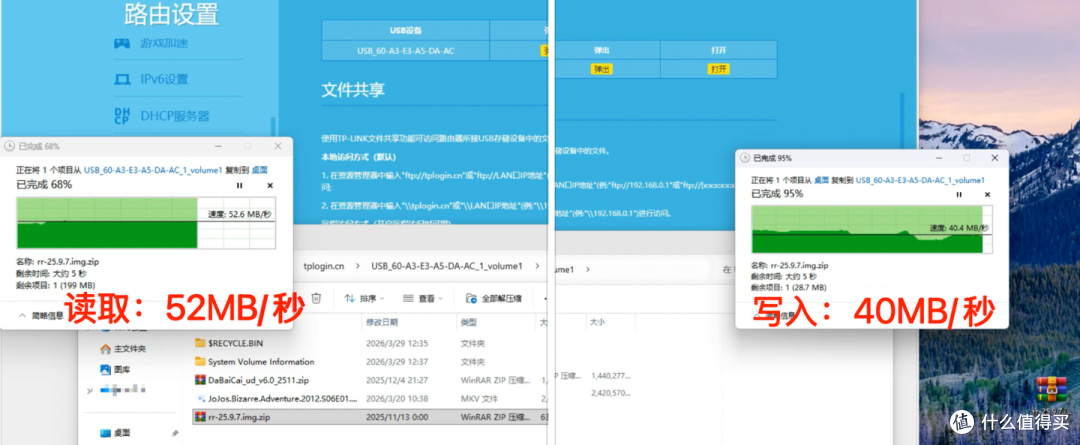Click 主文件夹 label in Explorer sidebar

(x=130, y=349)
